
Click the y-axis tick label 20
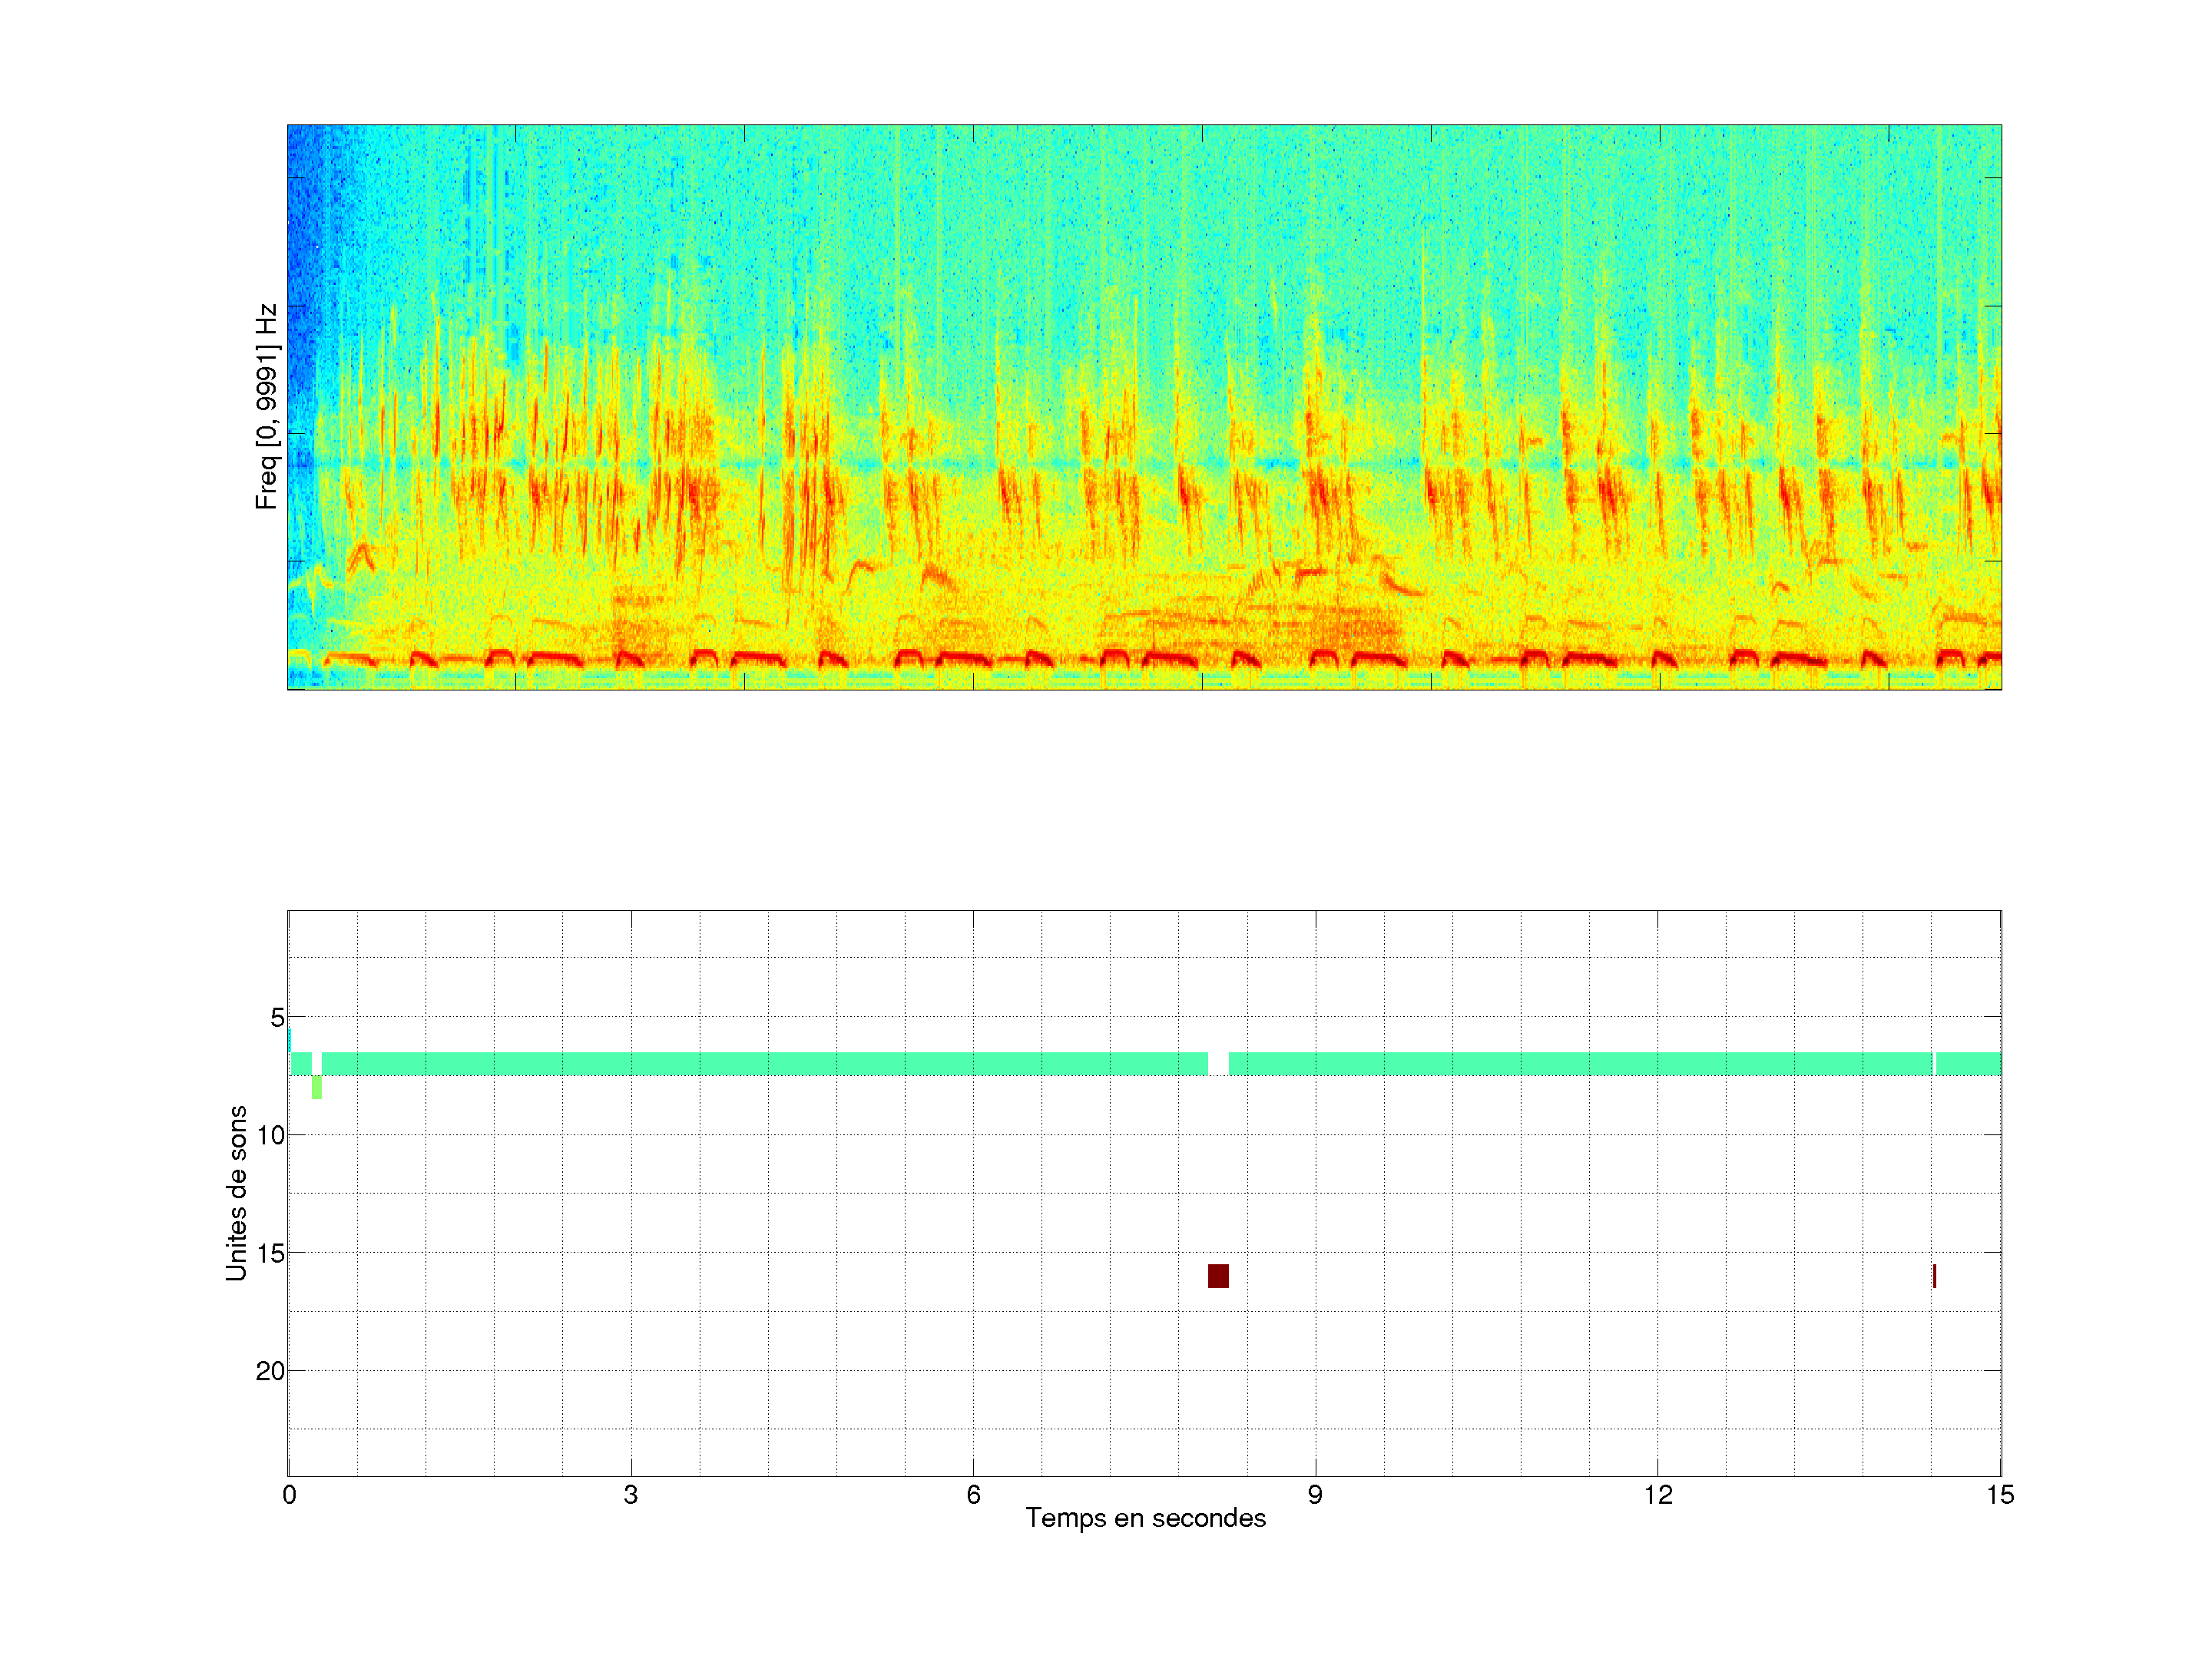pos(270,1371)
